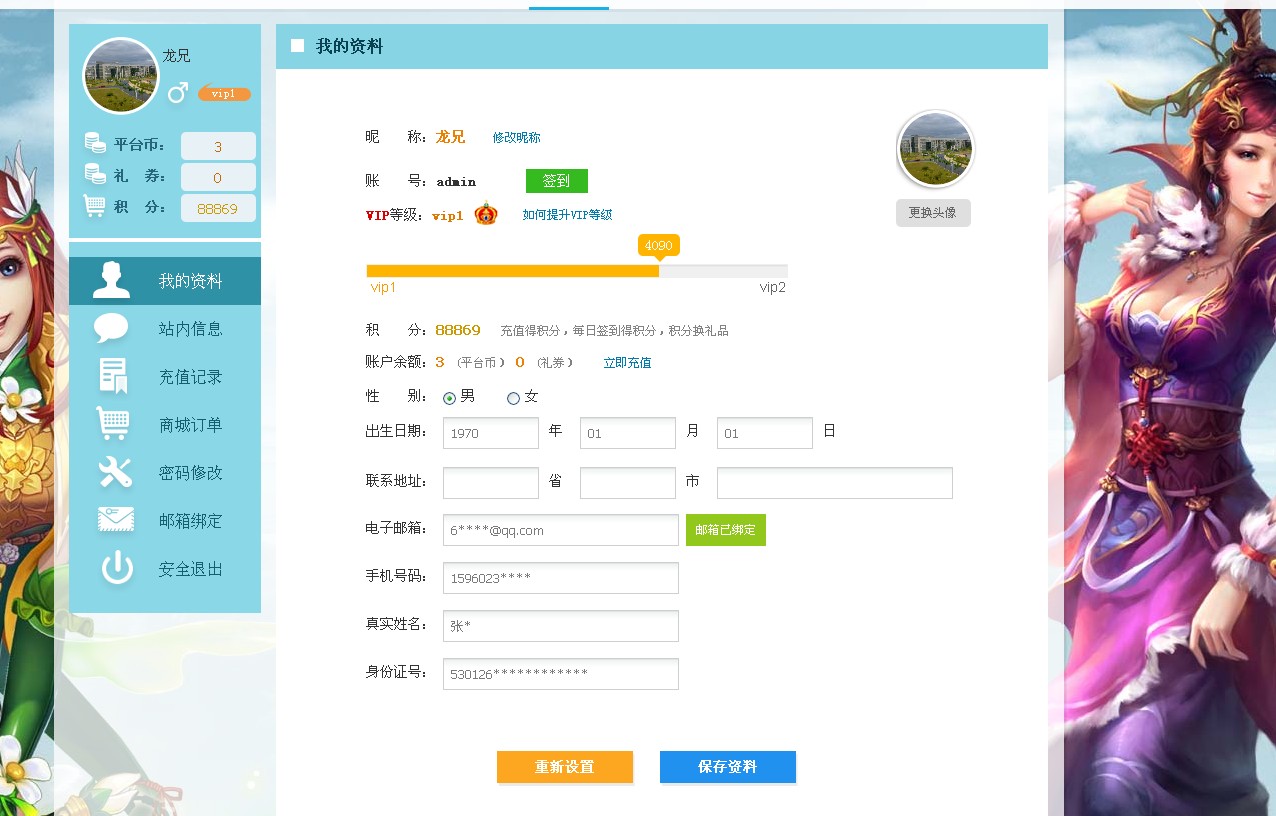The image size is (1276, 816).
Task: Open 充值记录 menu item
Action: [165, 377]
